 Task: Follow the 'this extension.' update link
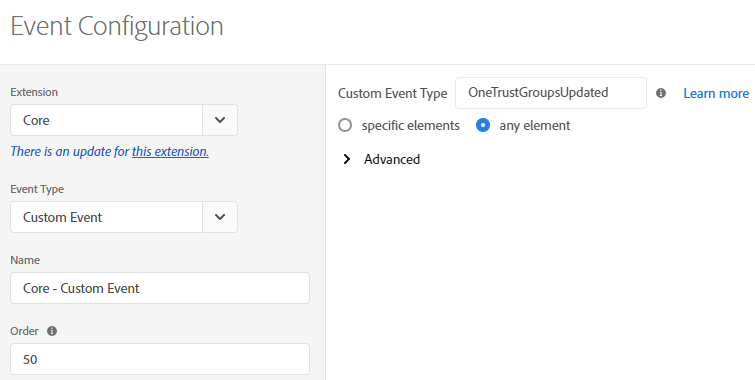pos(170,151)
